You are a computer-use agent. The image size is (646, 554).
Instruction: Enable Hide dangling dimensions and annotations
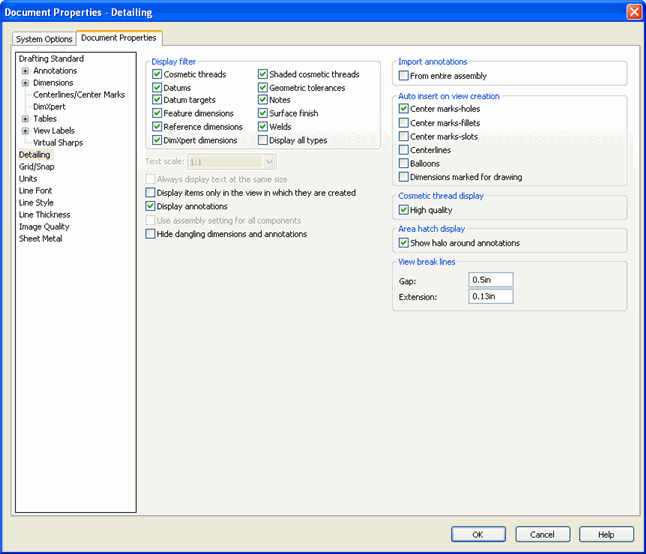pos(150,234)
